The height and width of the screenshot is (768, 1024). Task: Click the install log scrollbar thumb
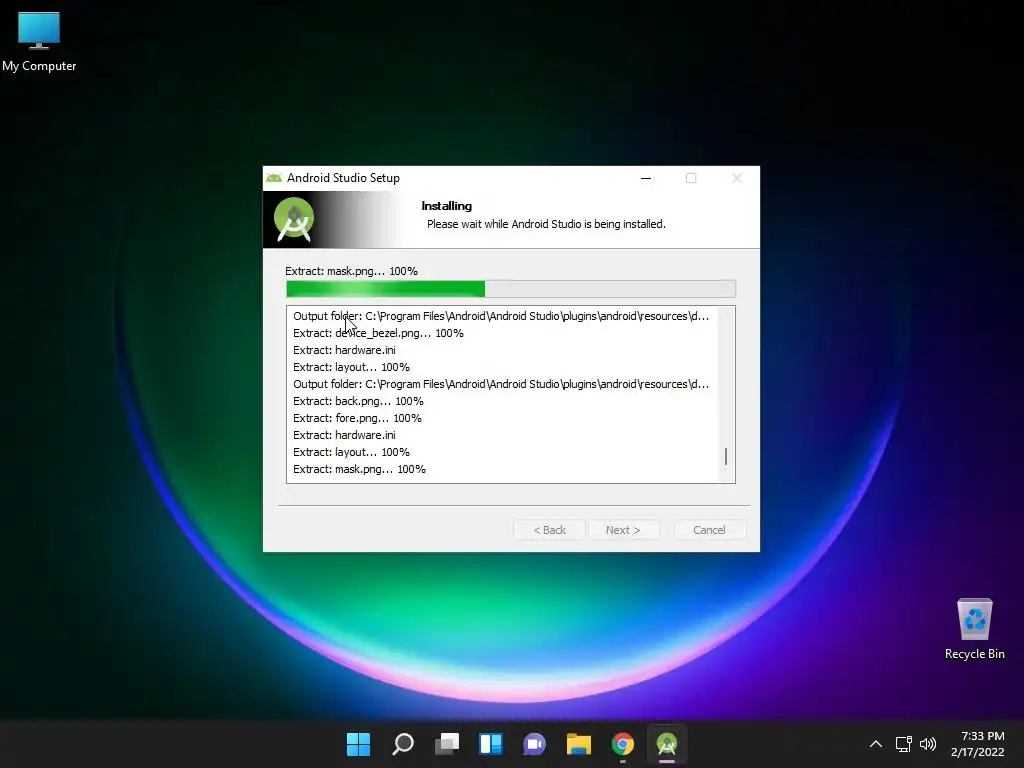(726, 456)
